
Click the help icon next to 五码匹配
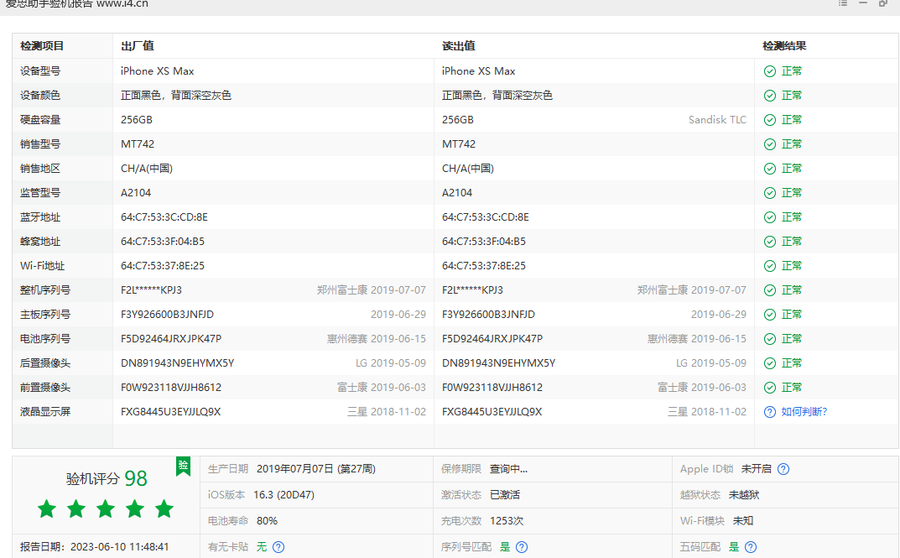tap(751, 547)
